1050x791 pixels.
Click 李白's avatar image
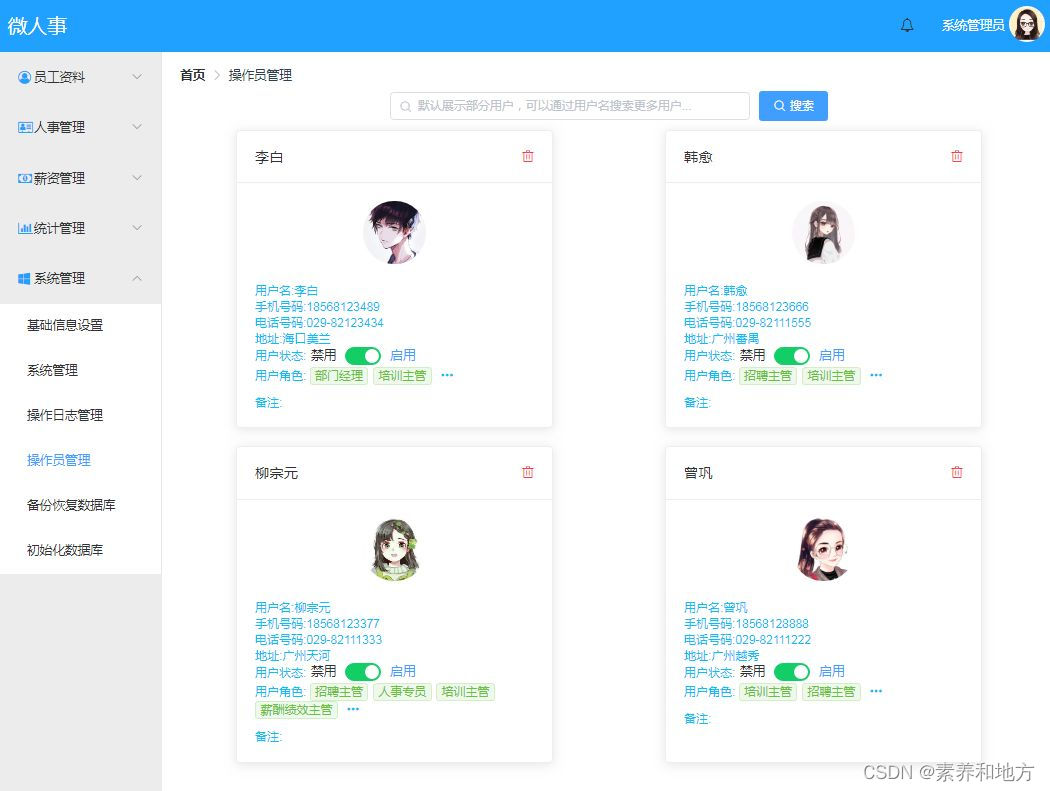click(x=394, y=232)
